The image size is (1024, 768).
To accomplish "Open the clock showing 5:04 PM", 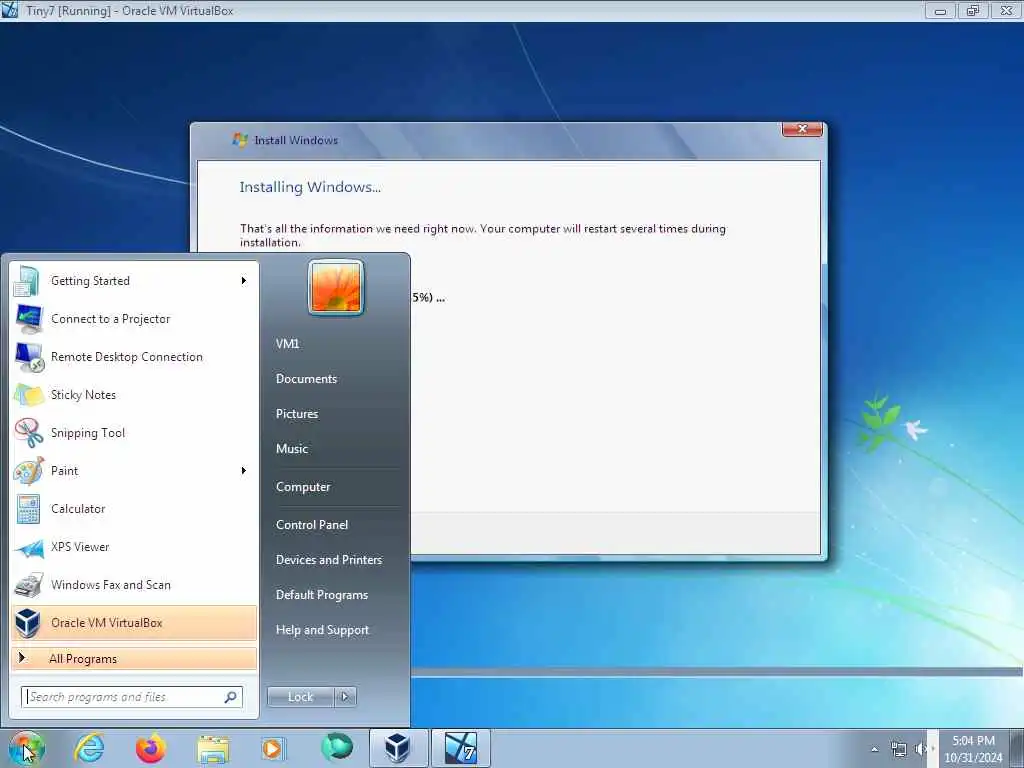I will coord(973,749).
